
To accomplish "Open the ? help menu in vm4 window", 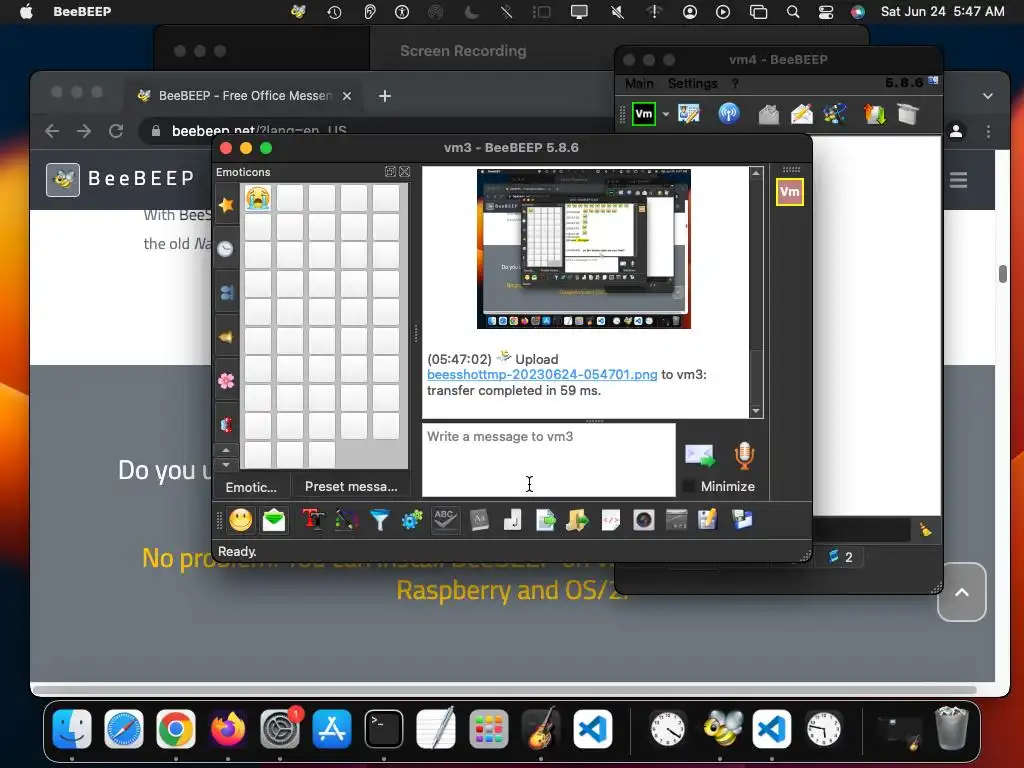I will (735, 84).
